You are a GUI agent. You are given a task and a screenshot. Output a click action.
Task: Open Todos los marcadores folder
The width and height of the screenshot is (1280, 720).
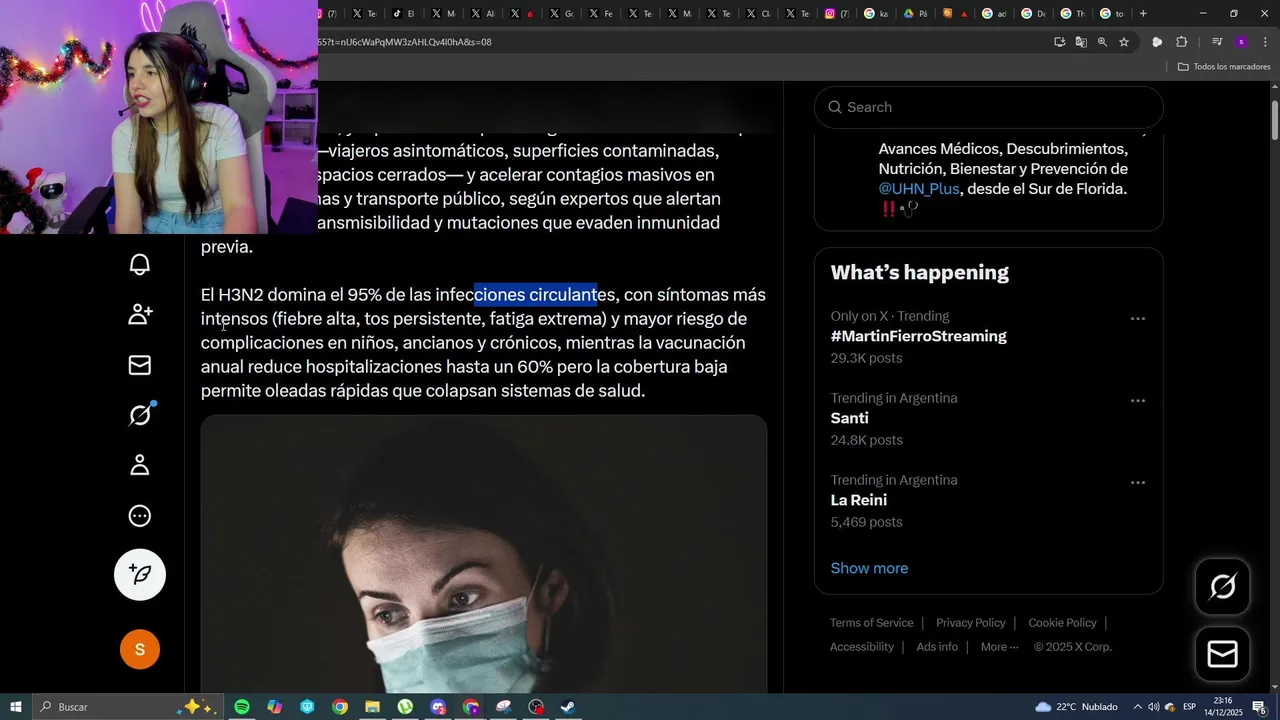[1224, 67]
